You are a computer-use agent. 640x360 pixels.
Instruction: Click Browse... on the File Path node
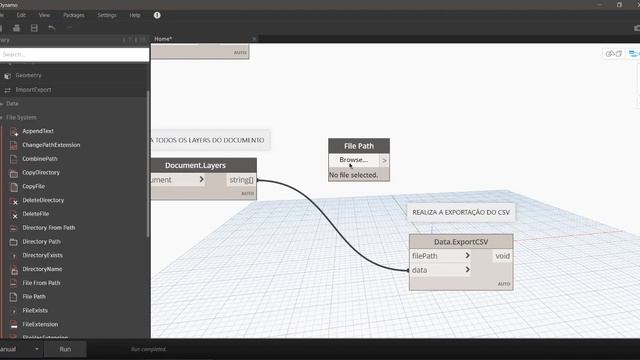point(353,160)
